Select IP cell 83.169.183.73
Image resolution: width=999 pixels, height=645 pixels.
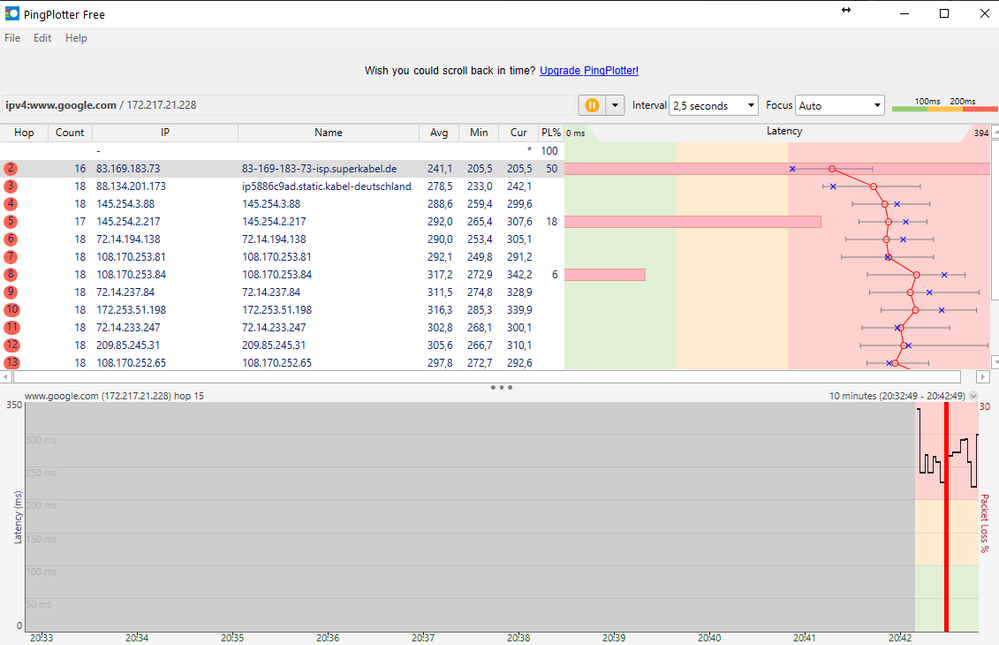click(128, 168)
